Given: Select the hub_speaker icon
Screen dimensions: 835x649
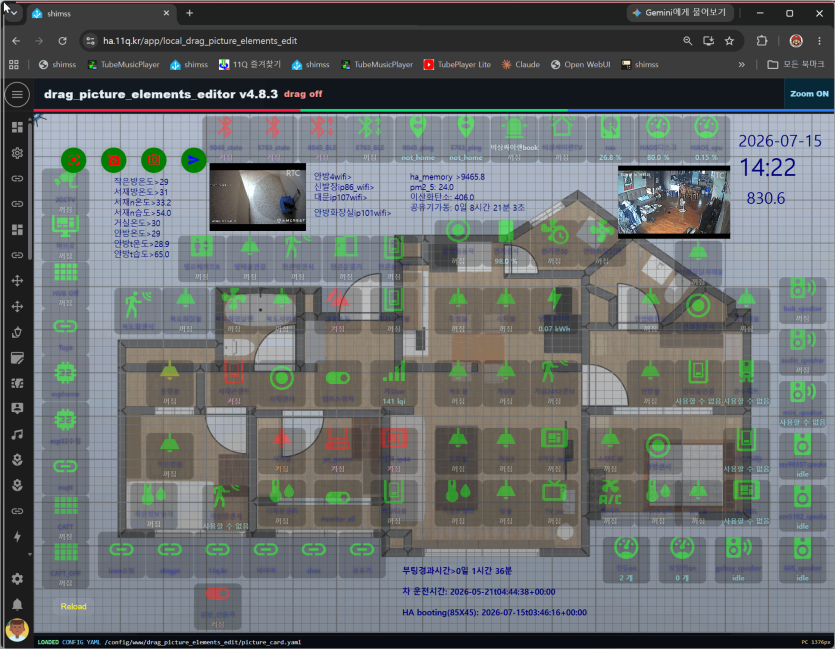Looking at the screenshot, I should 803,289.
